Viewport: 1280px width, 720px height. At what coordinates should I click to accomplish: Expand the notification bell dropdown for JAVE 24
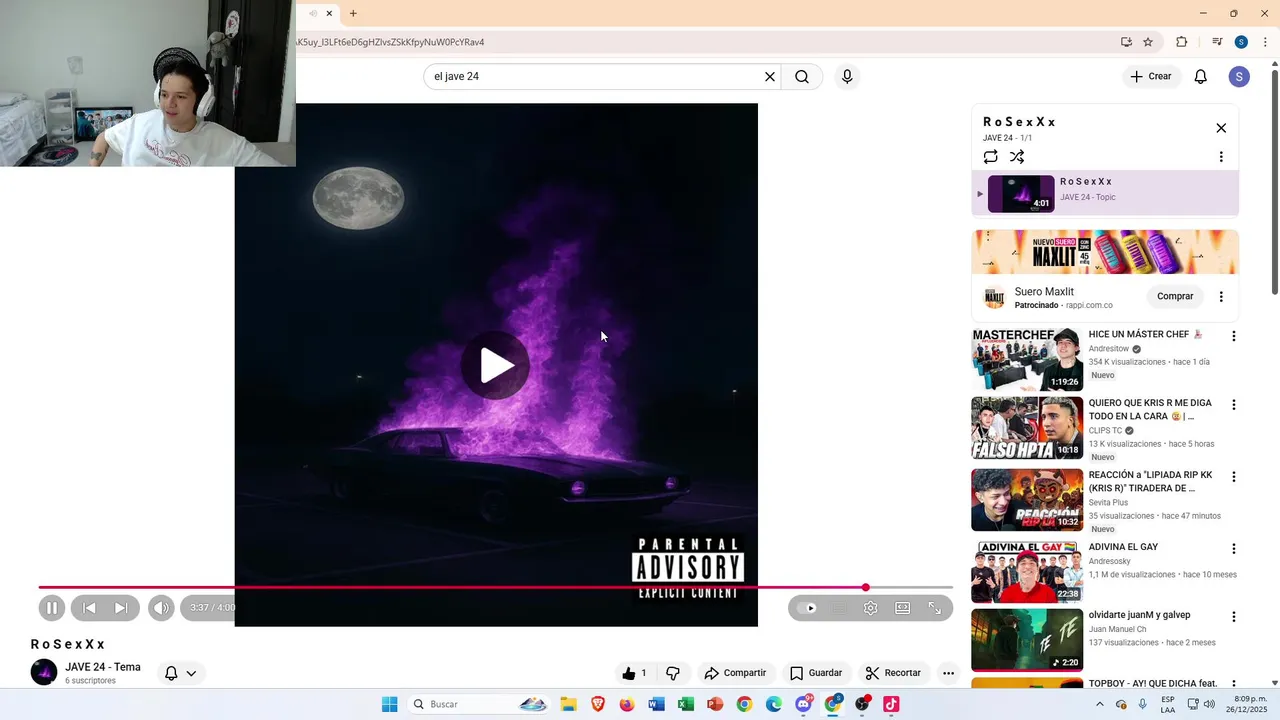(180, 673)
